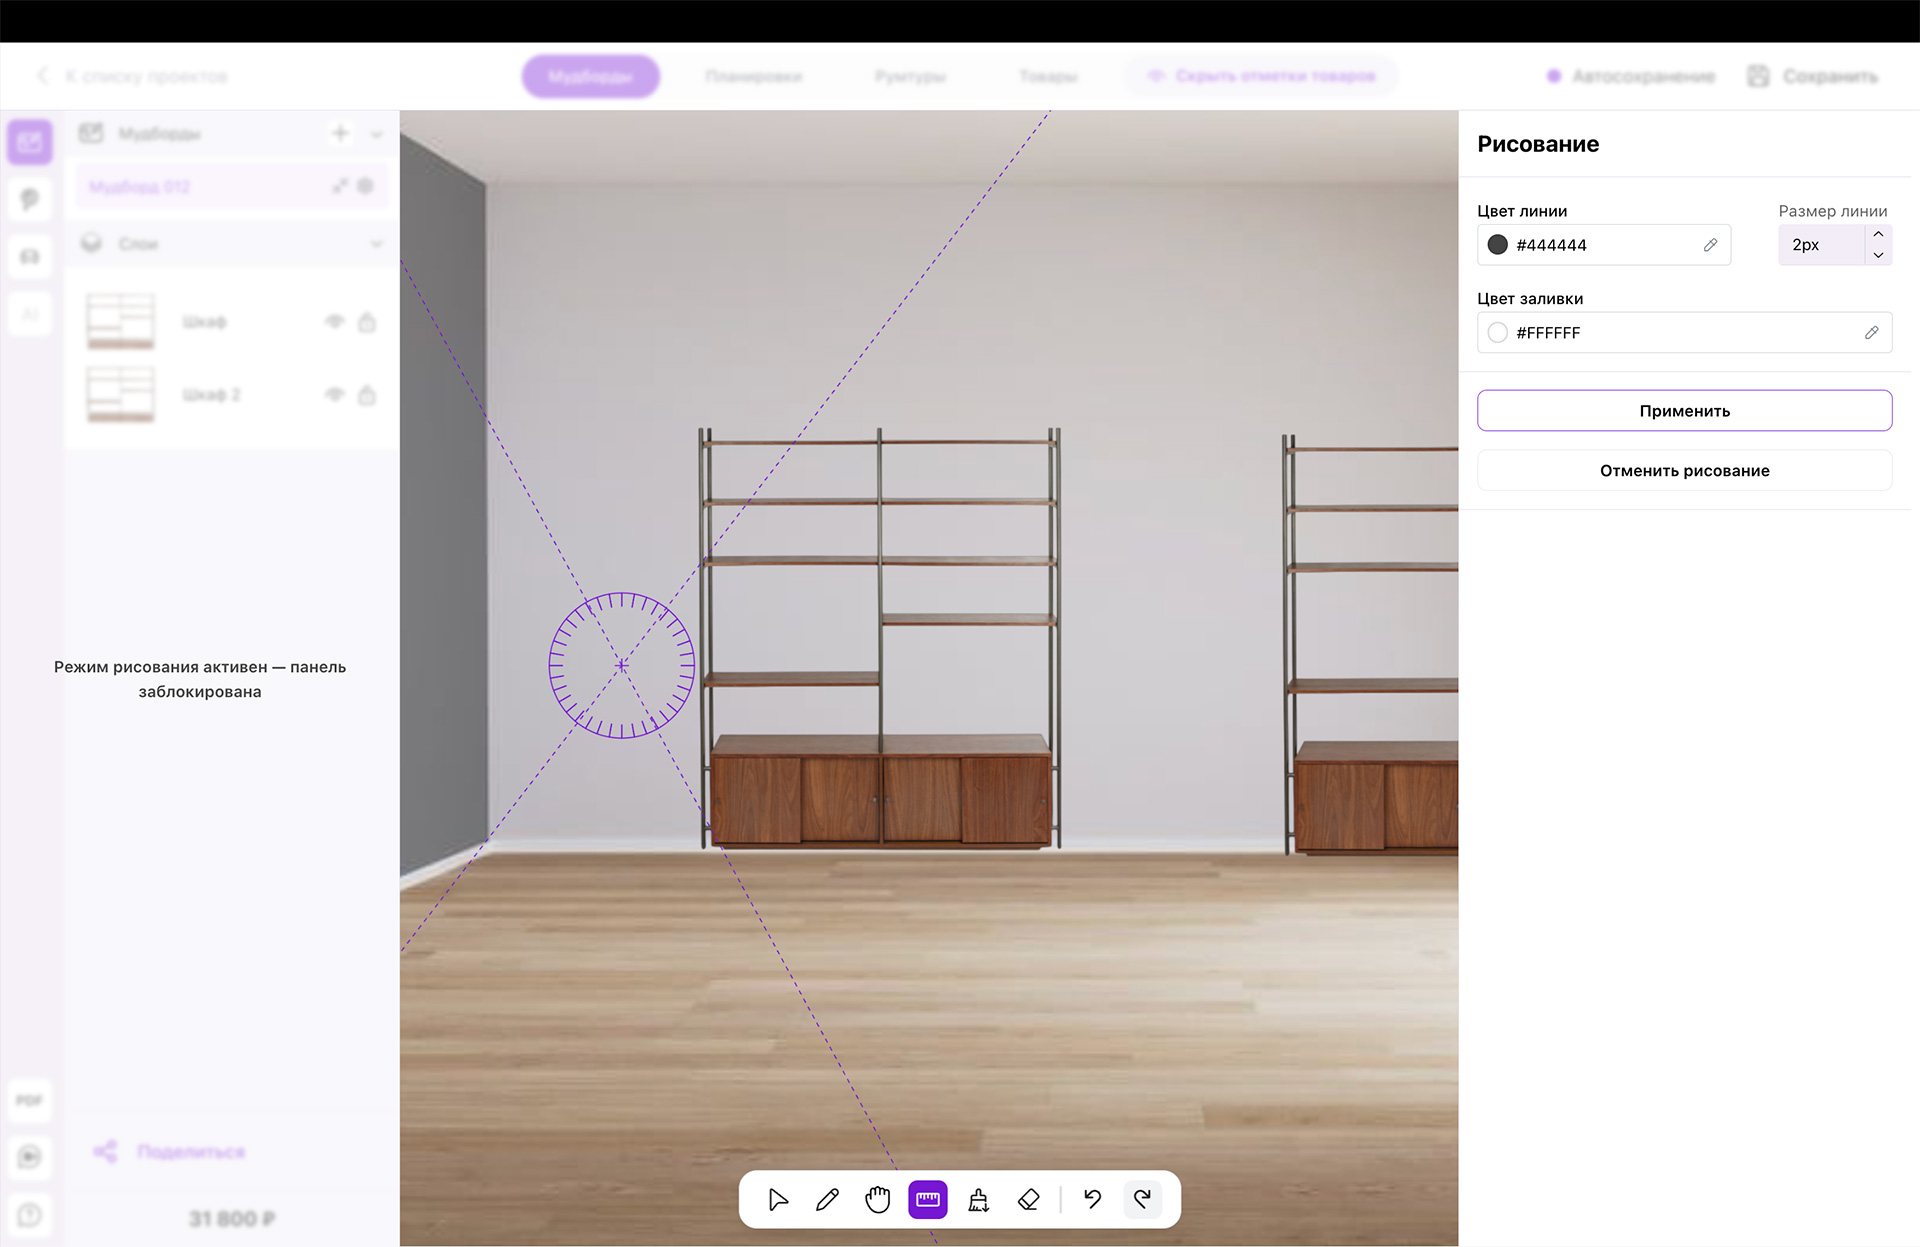Open the sofa furniture sidebar section
This screenshot has width=1920, height=1247.
coord(30,257)
